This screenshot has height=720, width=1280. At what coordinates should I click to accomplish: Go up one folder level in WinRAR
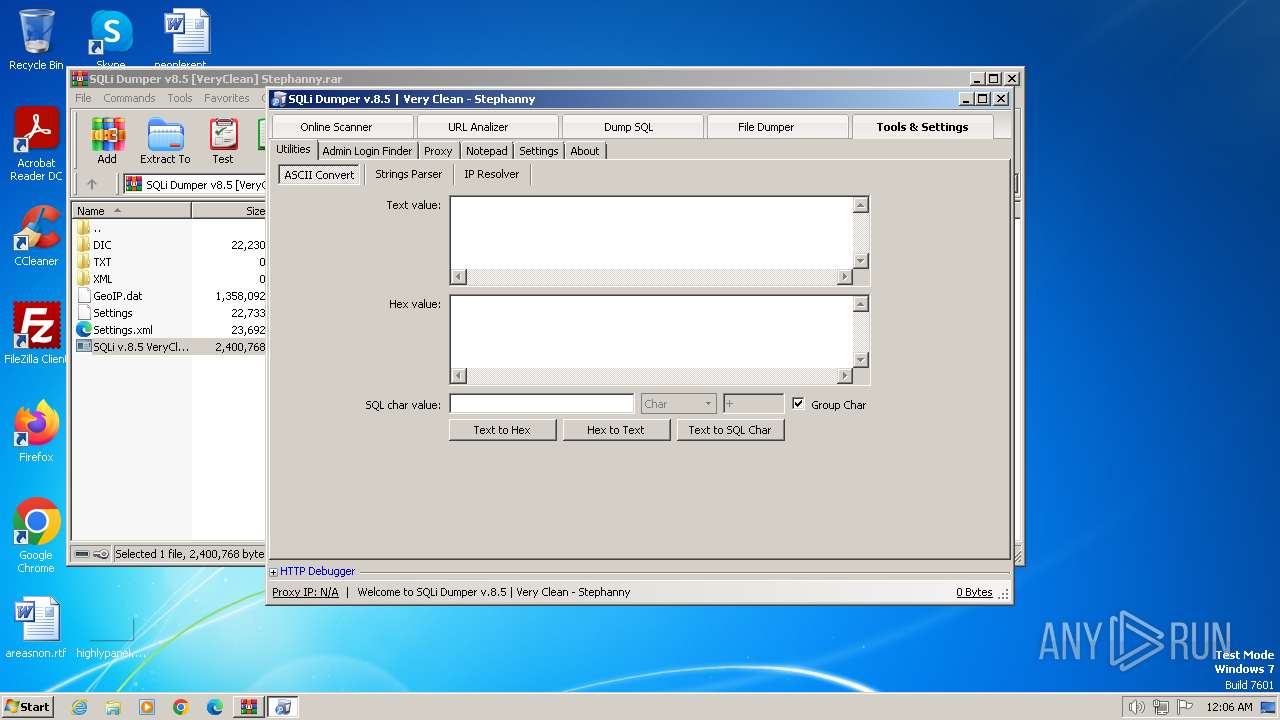(92, 184)
